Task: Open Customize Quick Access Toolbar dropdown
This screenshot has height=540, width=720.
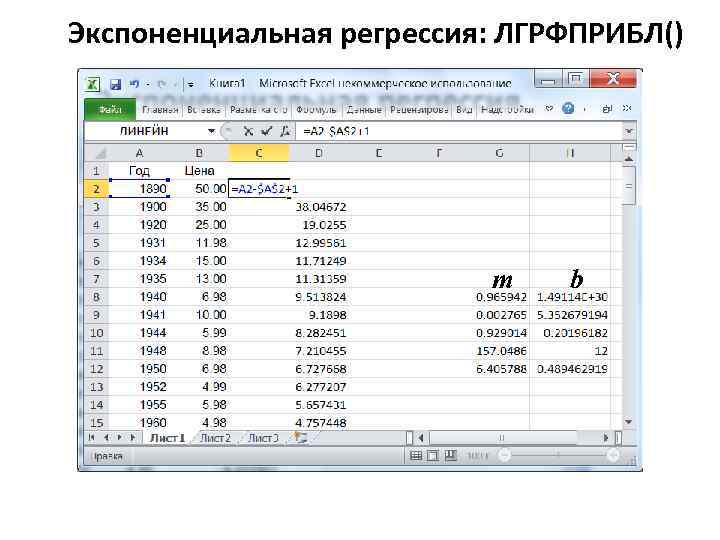Action: [190, 84]
